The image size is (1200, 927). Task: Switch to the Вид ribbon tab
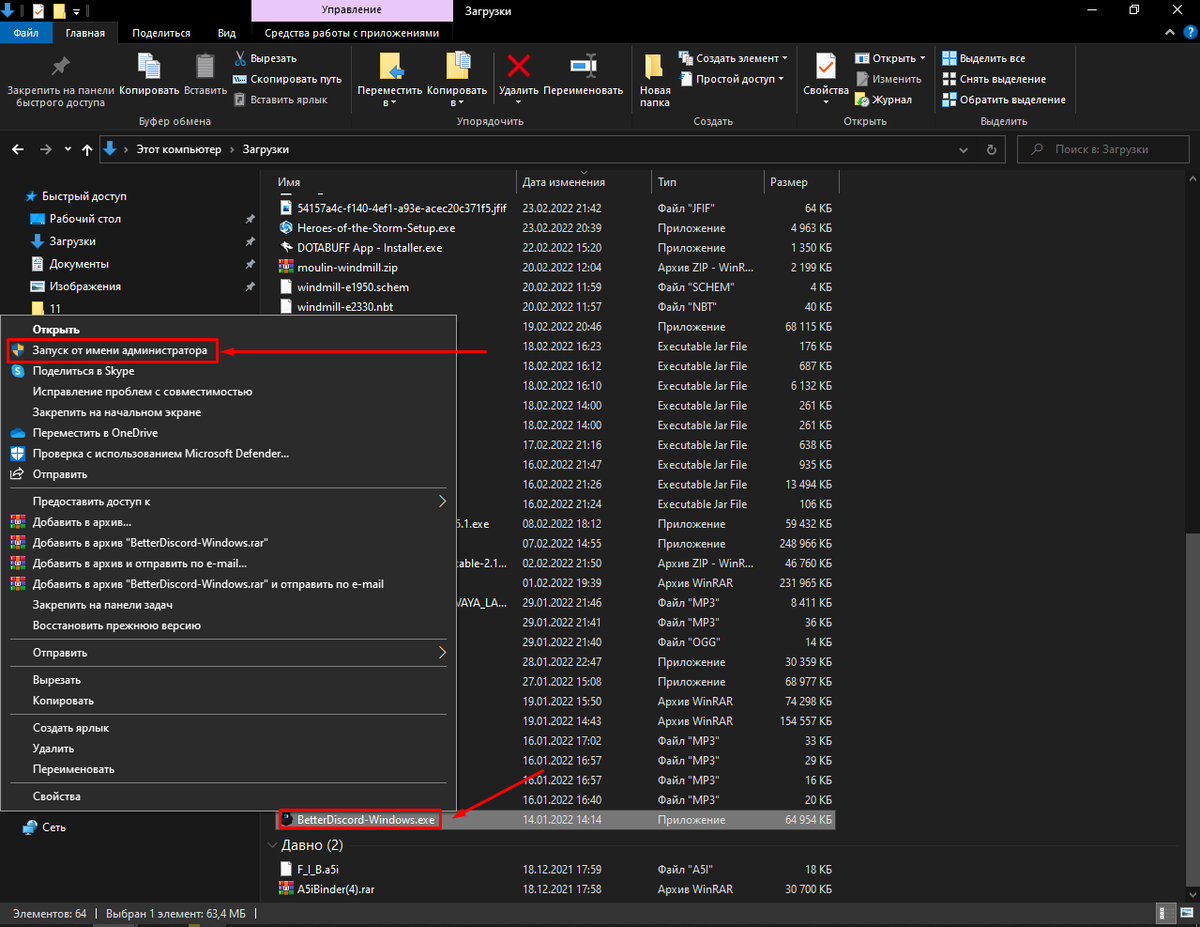point(227,33)
